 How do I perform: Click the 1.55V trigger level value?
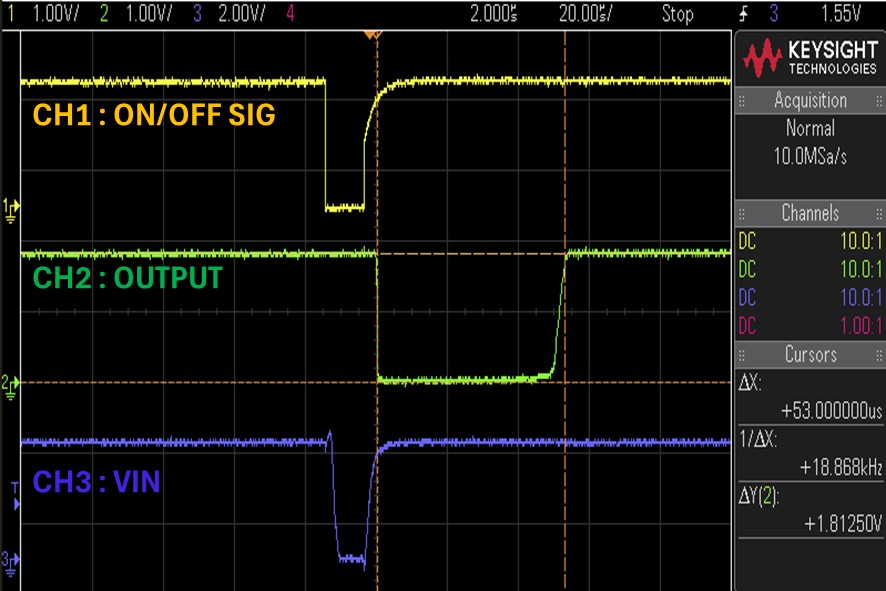coord(841,13)
